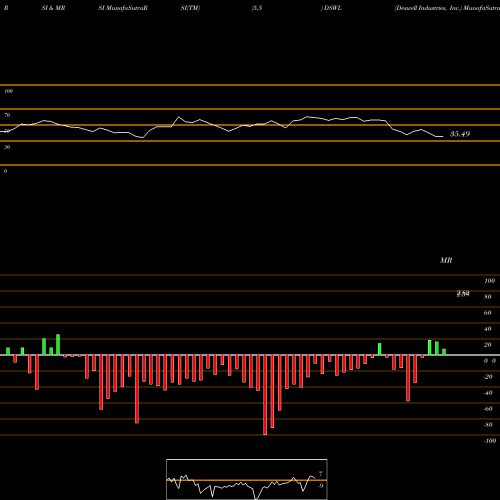The width and height of the screenshot is (500, 500).
Task: Click the 100 label on RSI axis
Action: (x=9, y=91)
